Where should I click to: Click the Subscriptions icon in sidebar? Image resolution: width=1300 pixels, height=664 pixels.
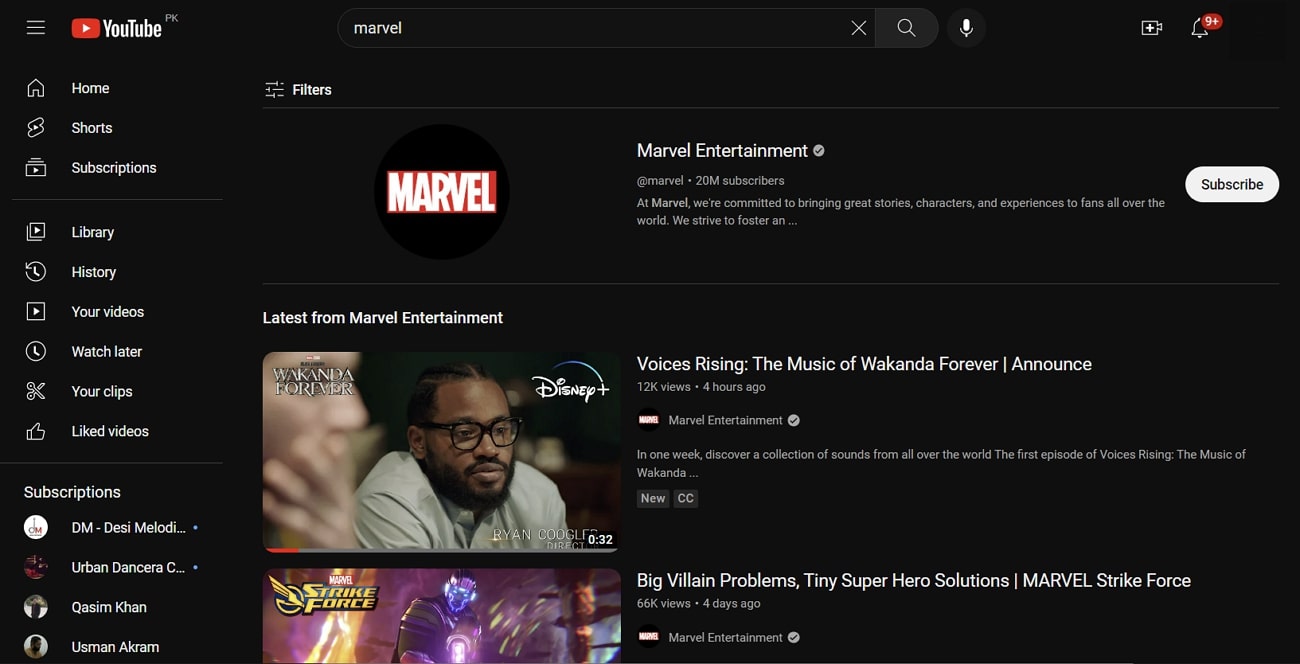pos(36,168)
